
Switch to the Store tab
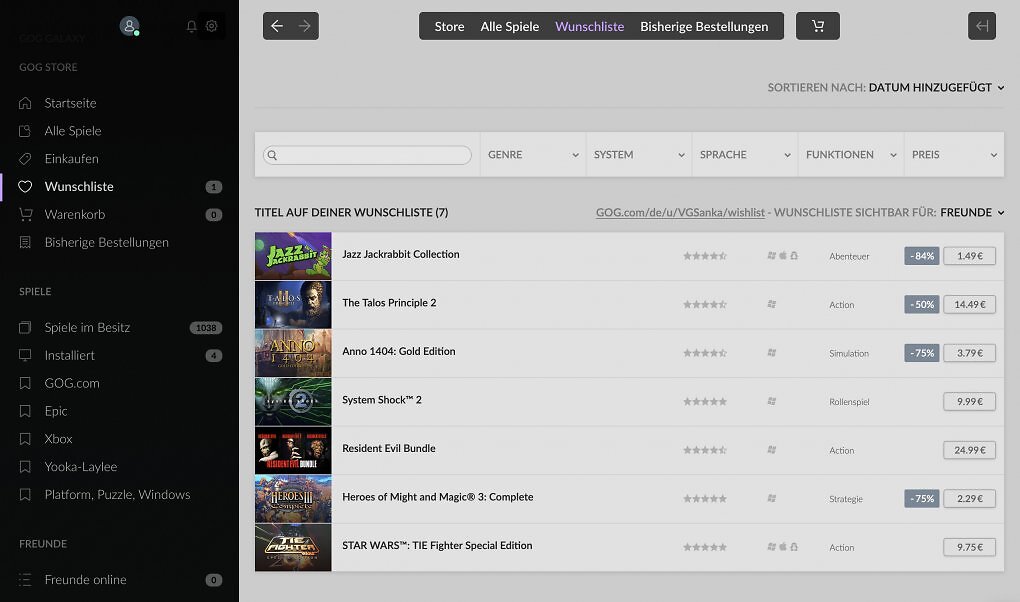pos(450,27)
